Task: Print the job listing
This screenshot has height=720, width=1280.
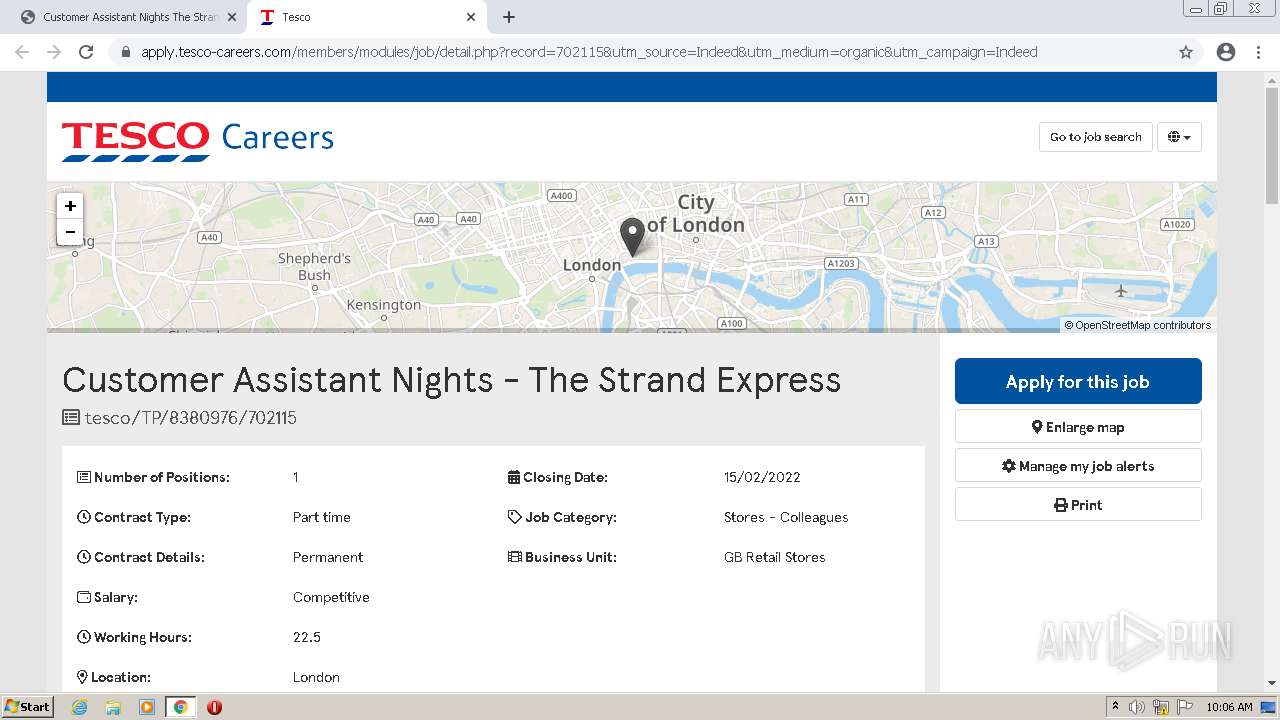Action: pos(1078,505)
